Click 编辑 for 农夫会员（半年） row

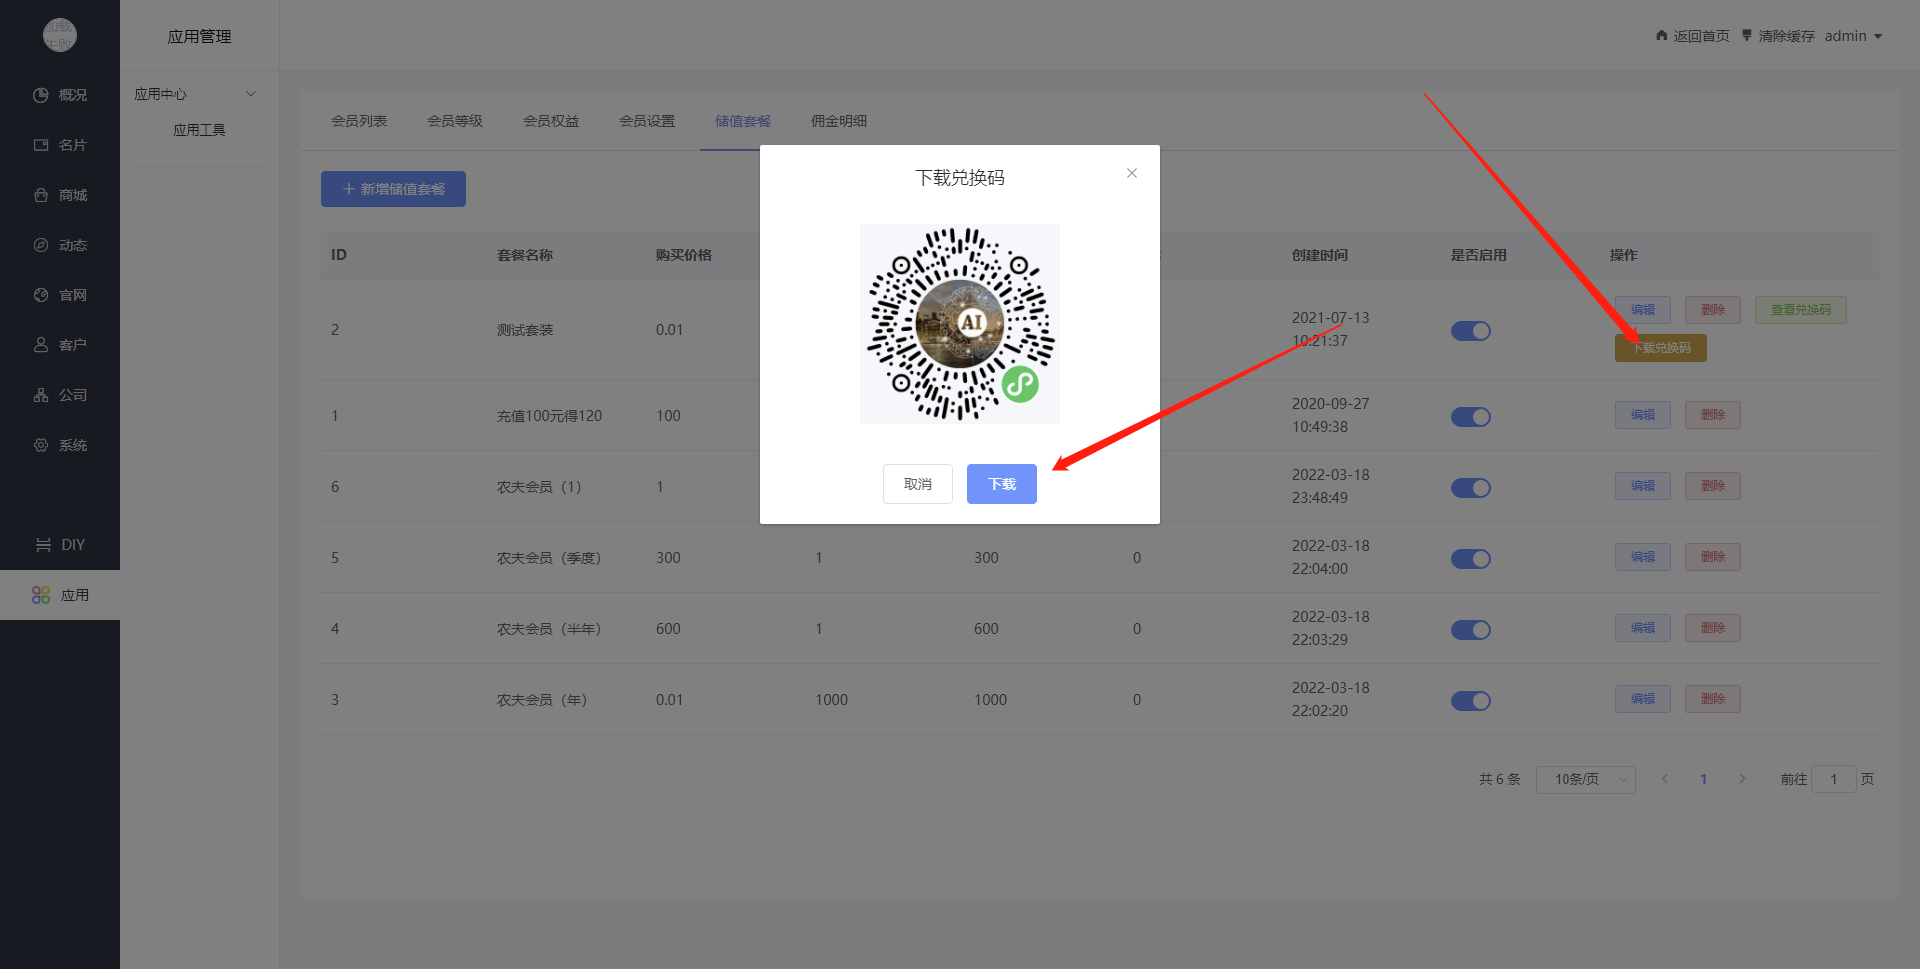(1643, 628)
